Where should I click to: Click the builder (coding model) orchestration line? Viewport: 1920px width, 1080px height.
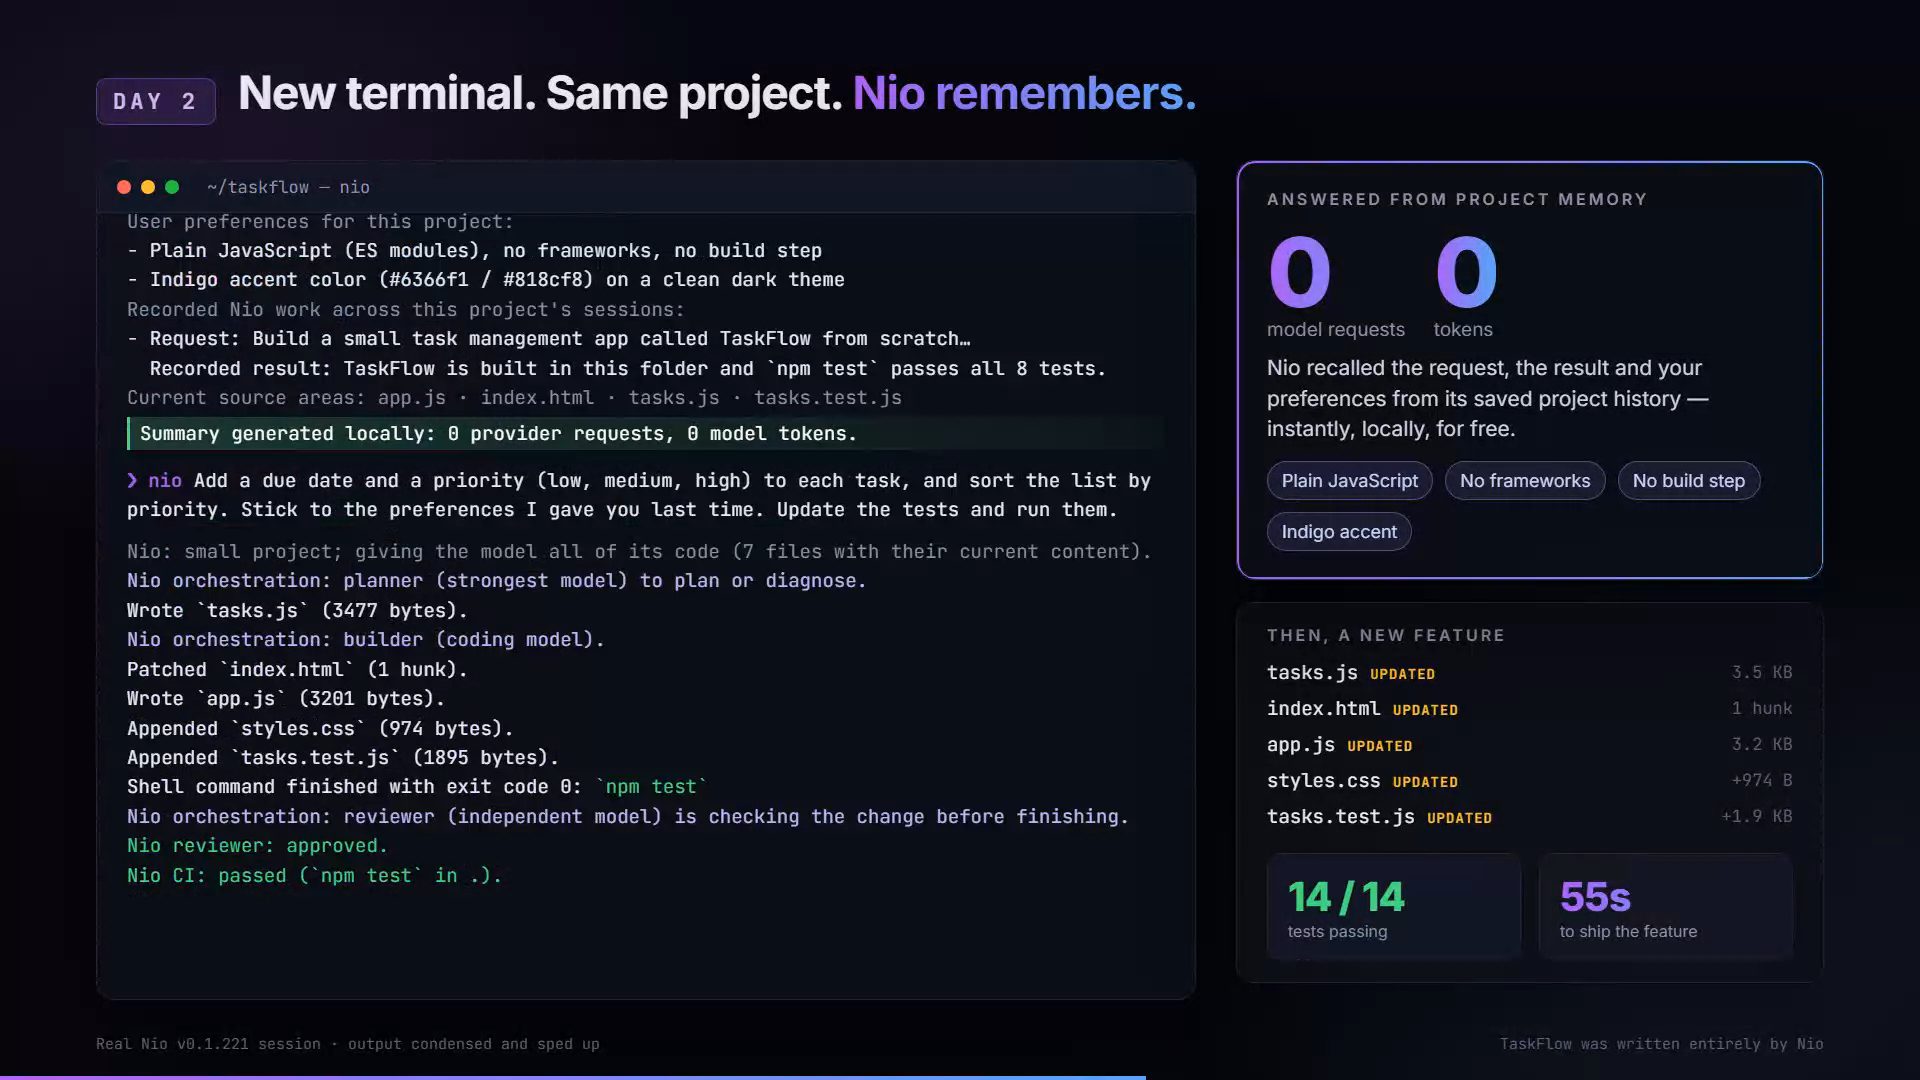coord(366,640)
